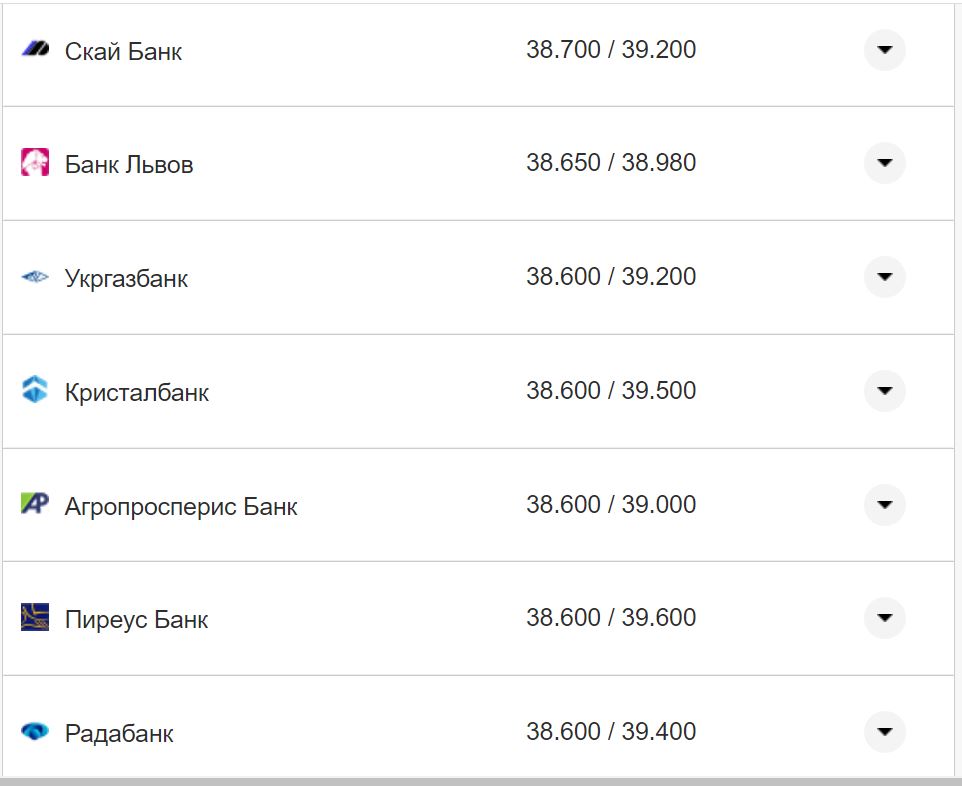The height and width of the screenshot is (786, 962).
Task: Open the Радабанк details arrow
Action: (884, 732)
